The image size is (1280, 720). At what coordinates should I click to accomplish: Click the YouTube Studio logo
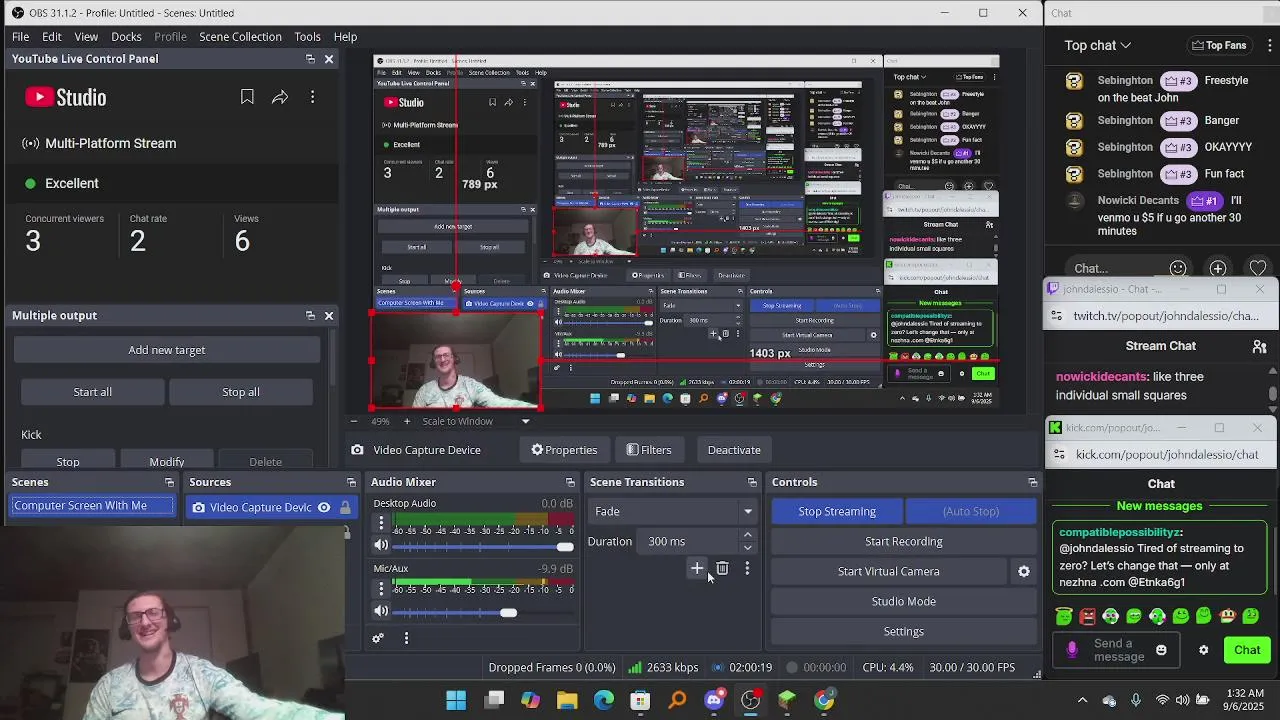coord(66,97)
